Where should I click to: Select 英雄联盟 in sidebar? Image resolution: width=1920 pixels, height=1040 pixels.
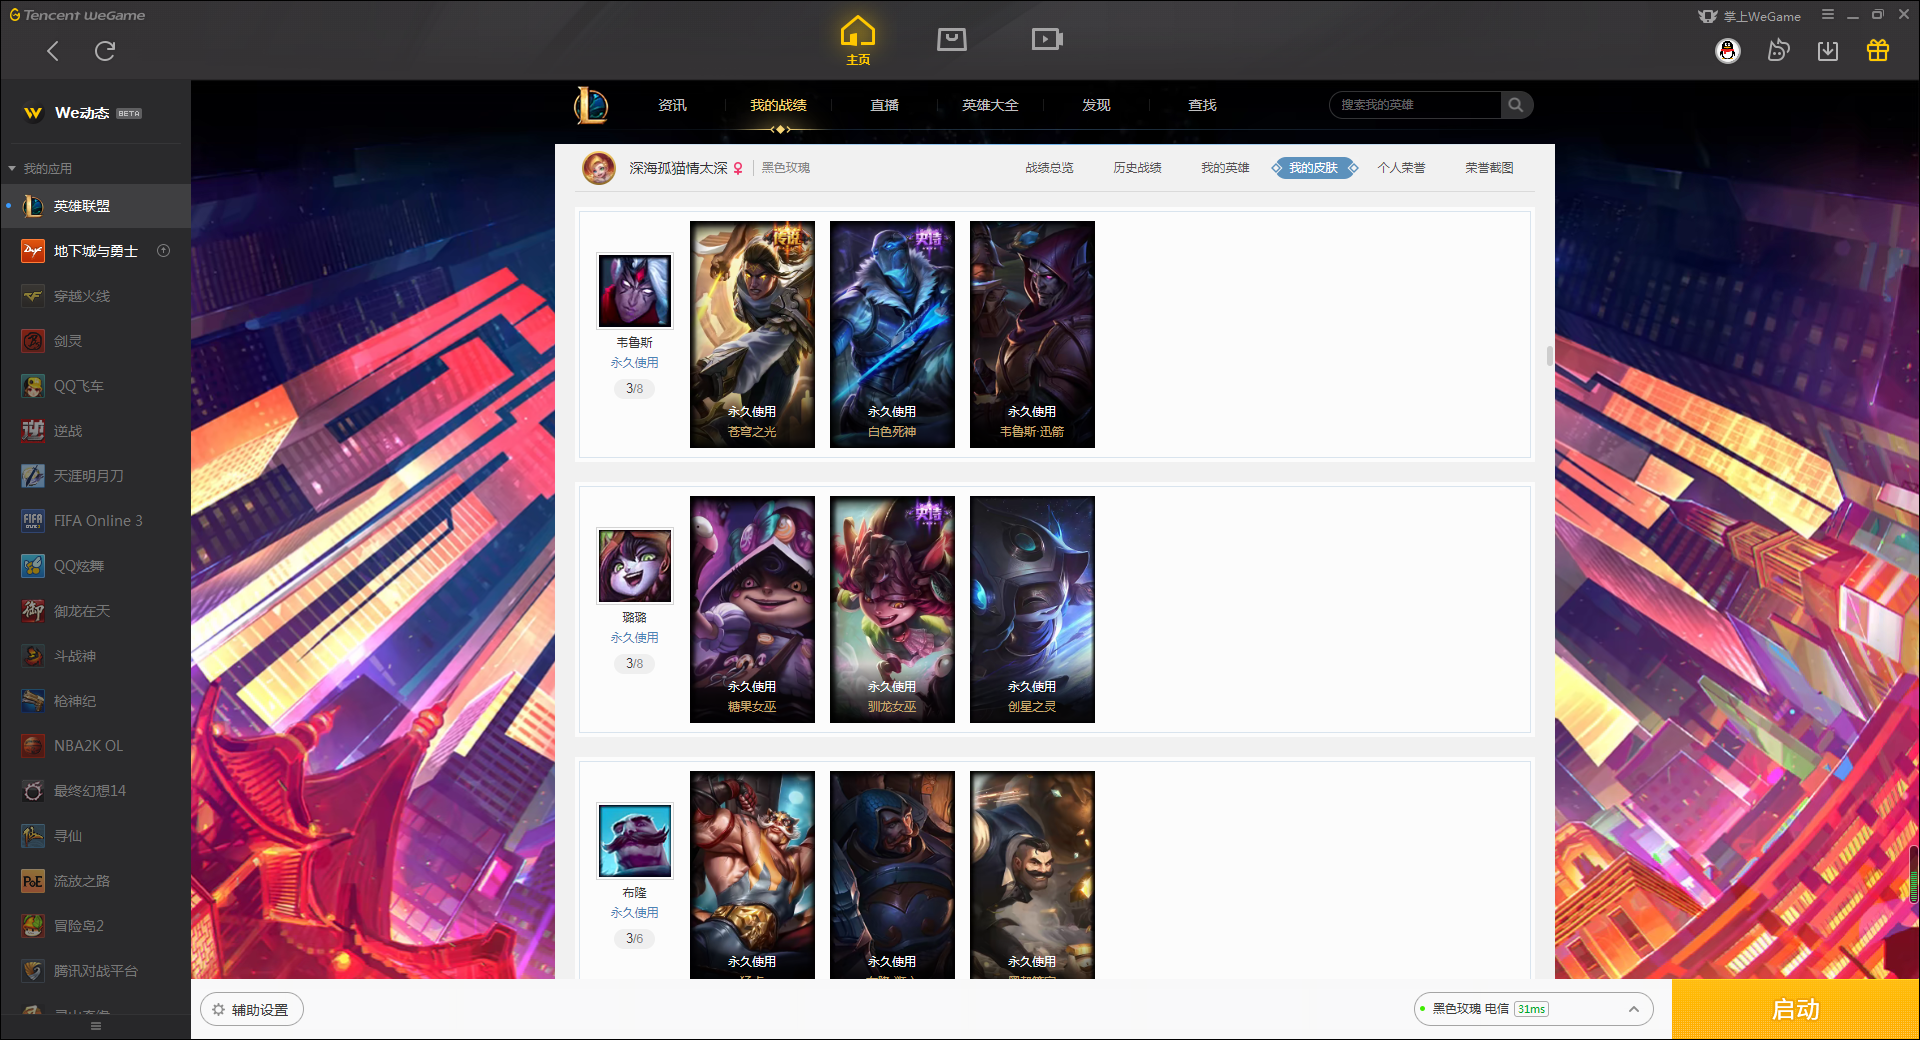(x=95, y=206)
